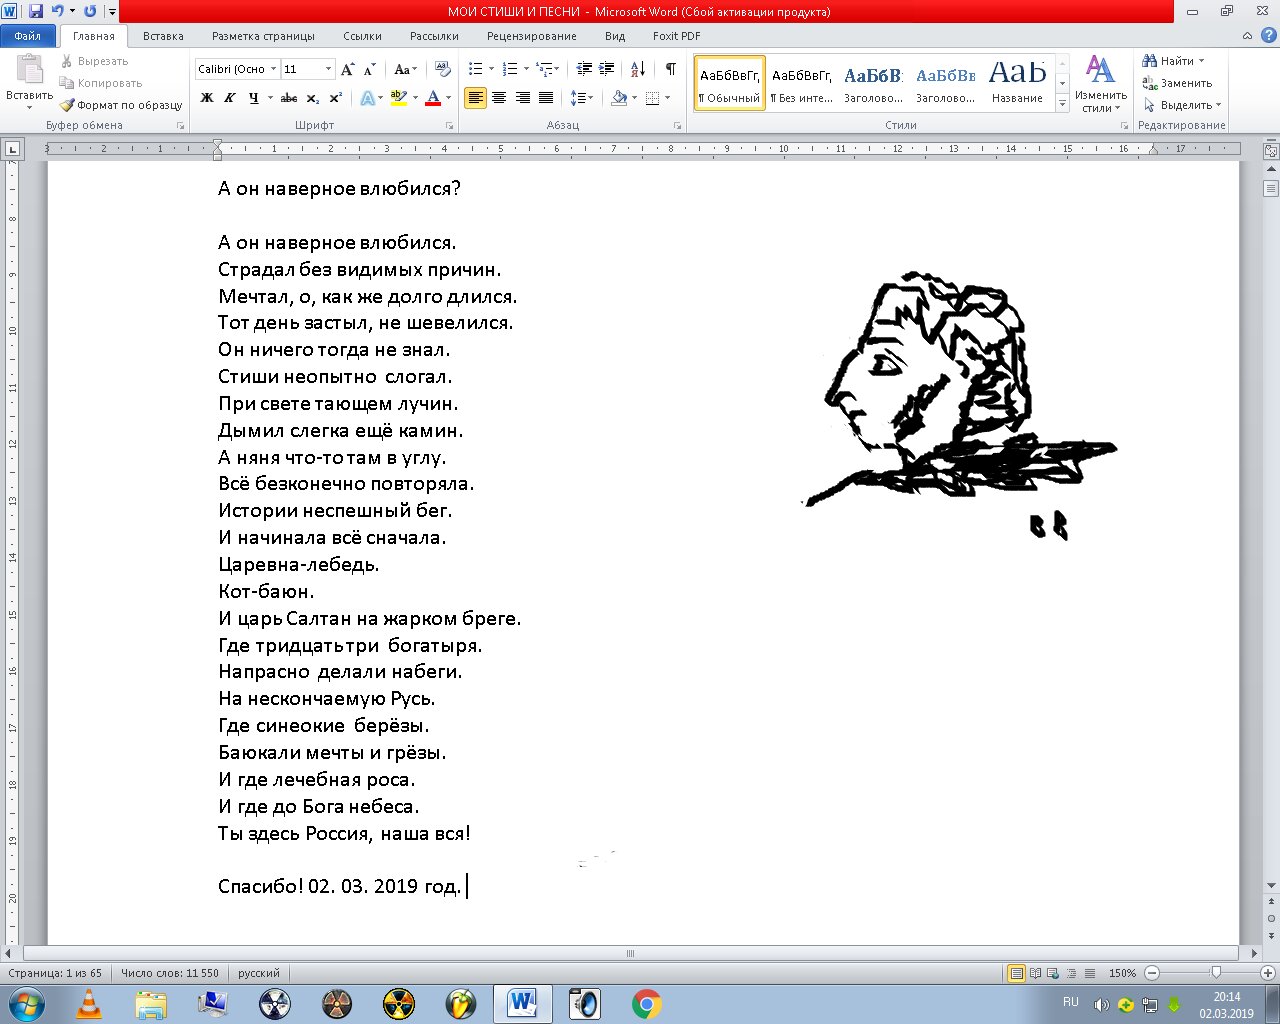Click the font color red A swatch

(x=433, y=98)
